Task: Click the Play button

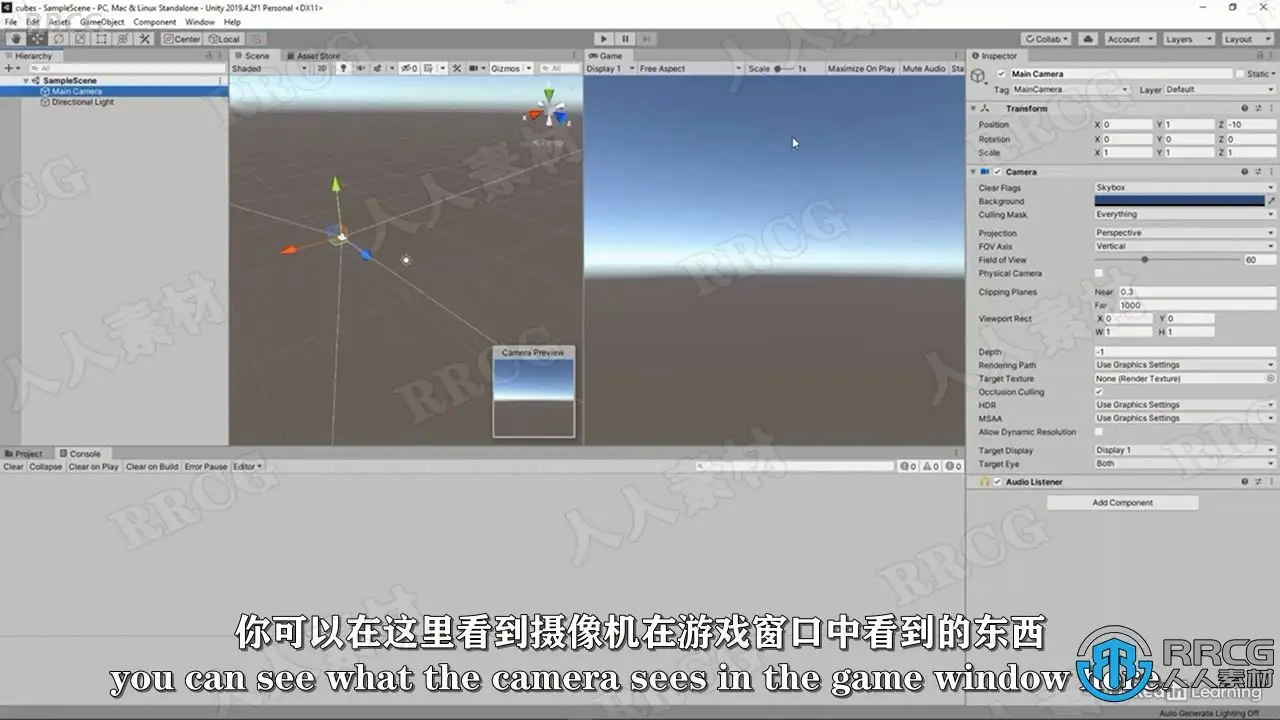Action: [603, 39]
